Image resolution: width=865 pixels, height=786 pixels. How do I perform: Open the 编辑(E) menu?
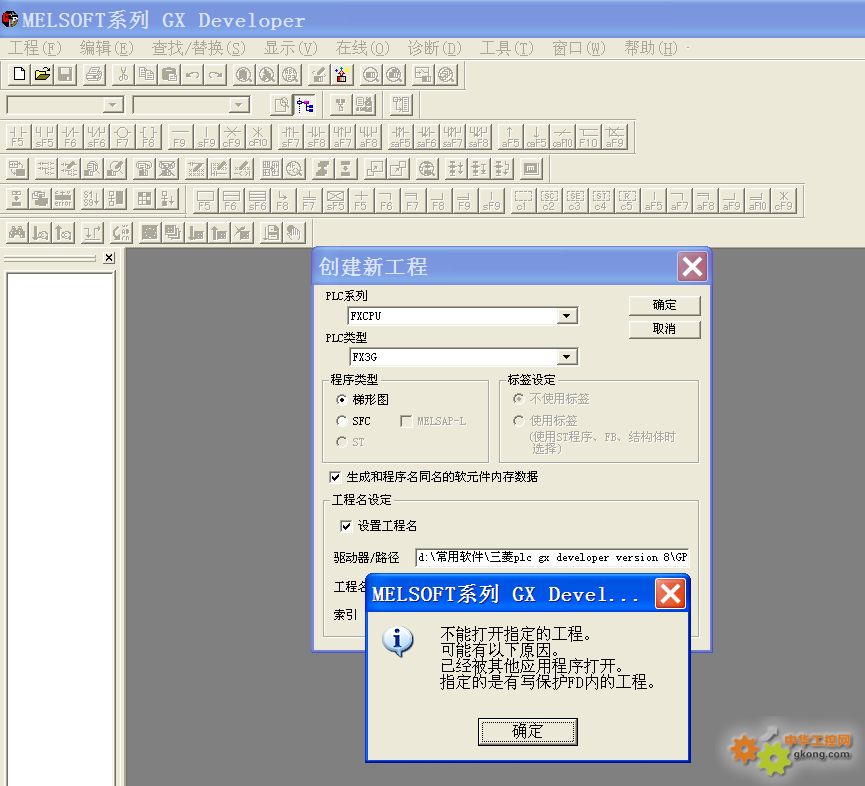106,49
